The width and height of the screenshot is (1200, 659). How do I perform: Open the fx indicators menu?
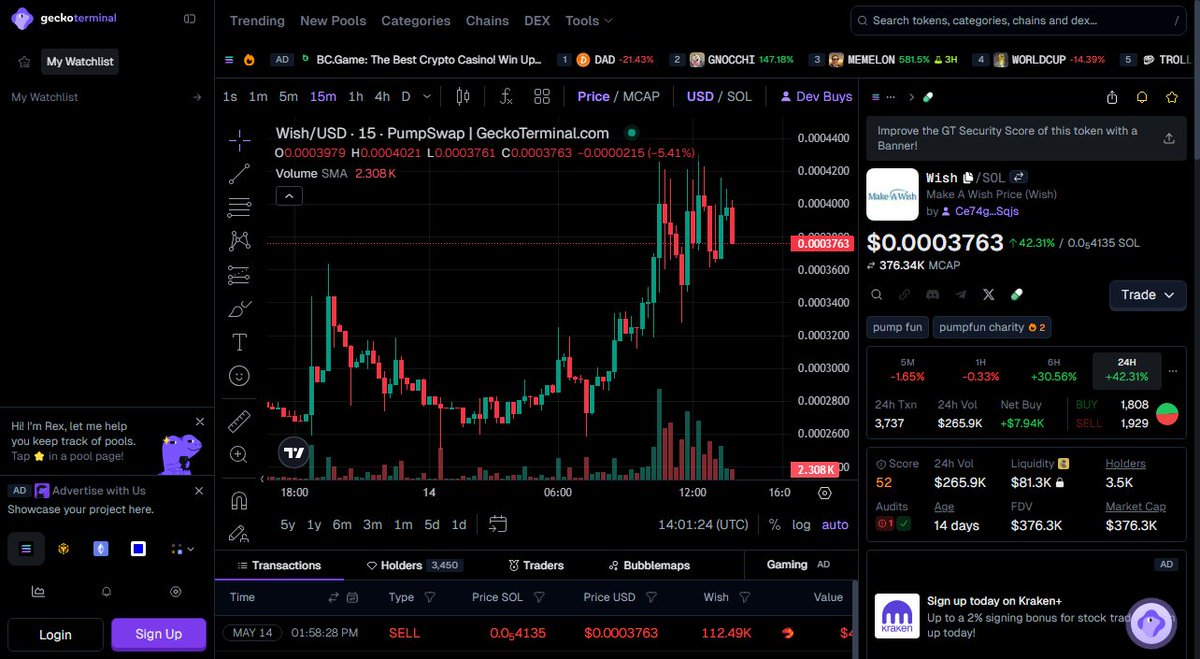click(507, 97)
